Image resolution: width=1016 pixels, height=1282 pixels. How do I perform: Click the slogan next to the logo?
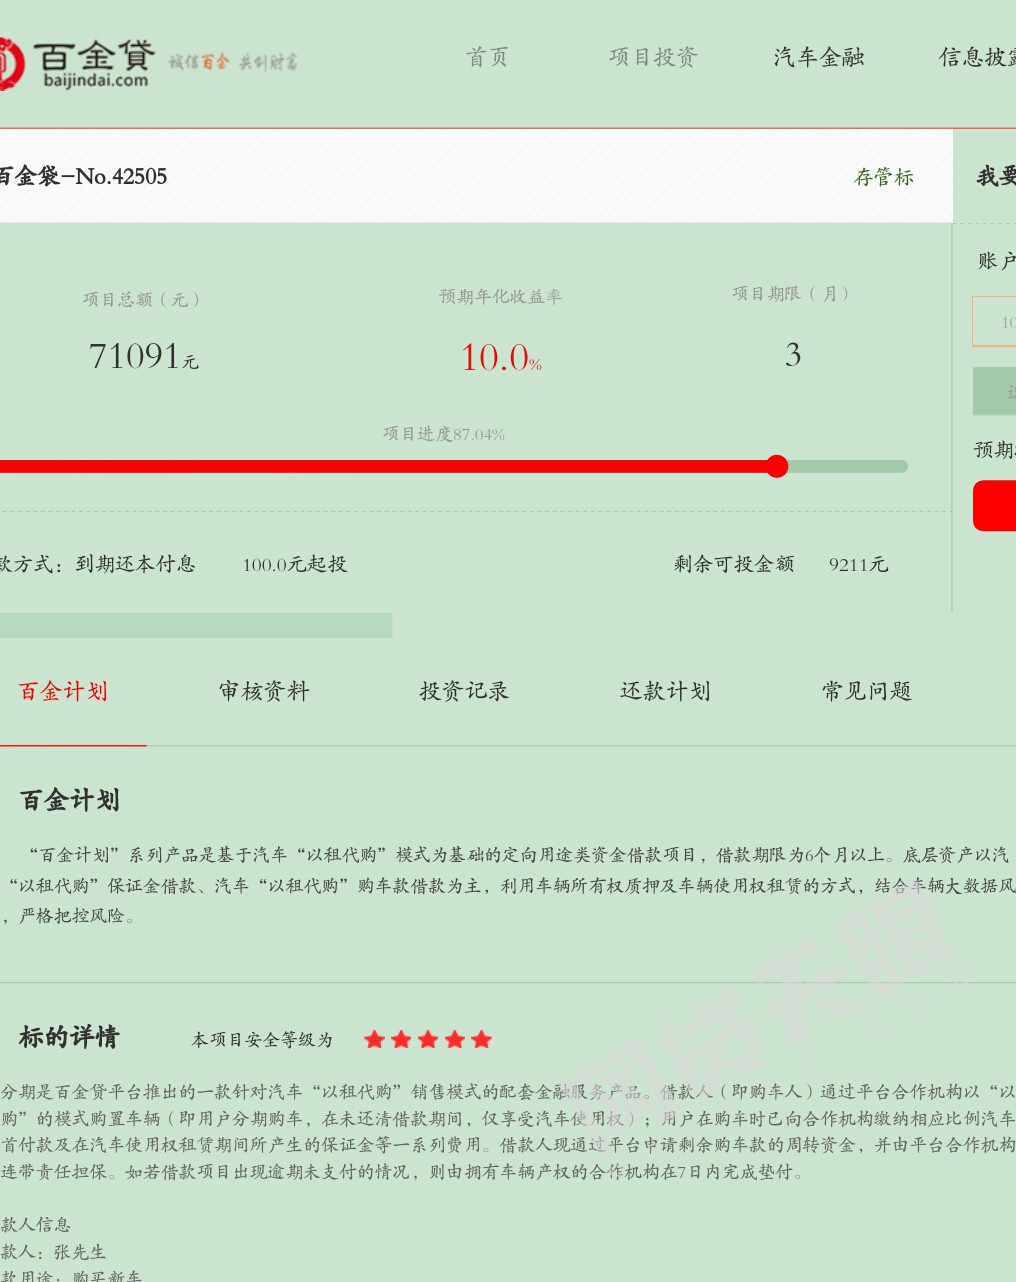point(233,62)
